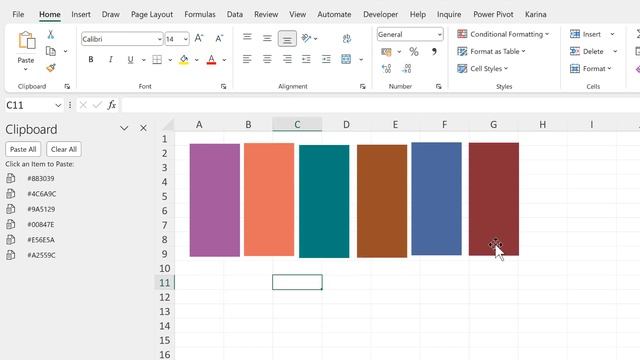
Task: Cut selection with the scissors icon
Action: (51, 34)
